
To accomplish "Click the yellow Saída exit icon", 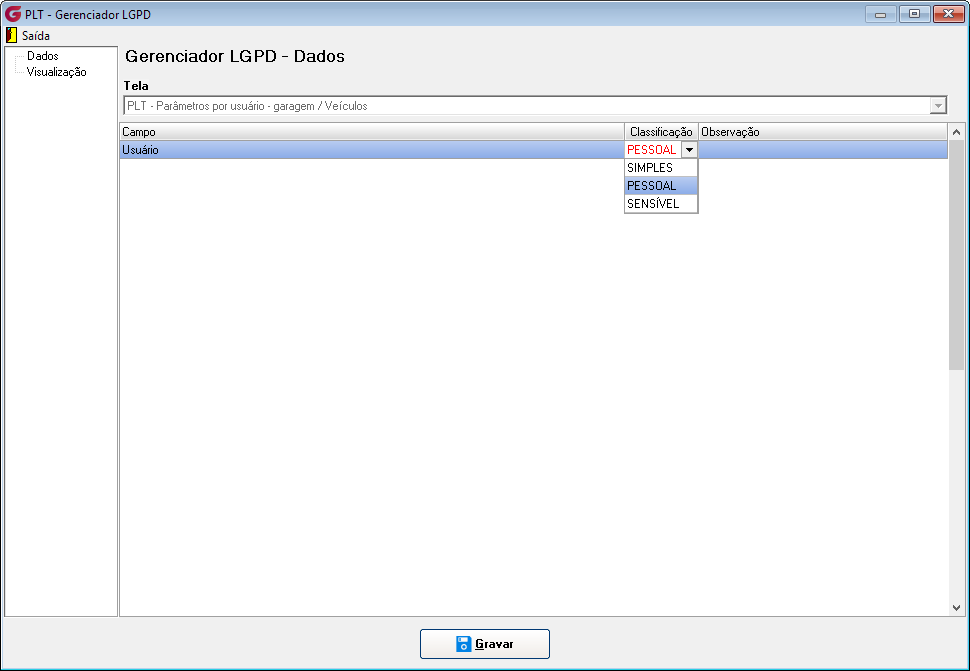I will point(11,35).
